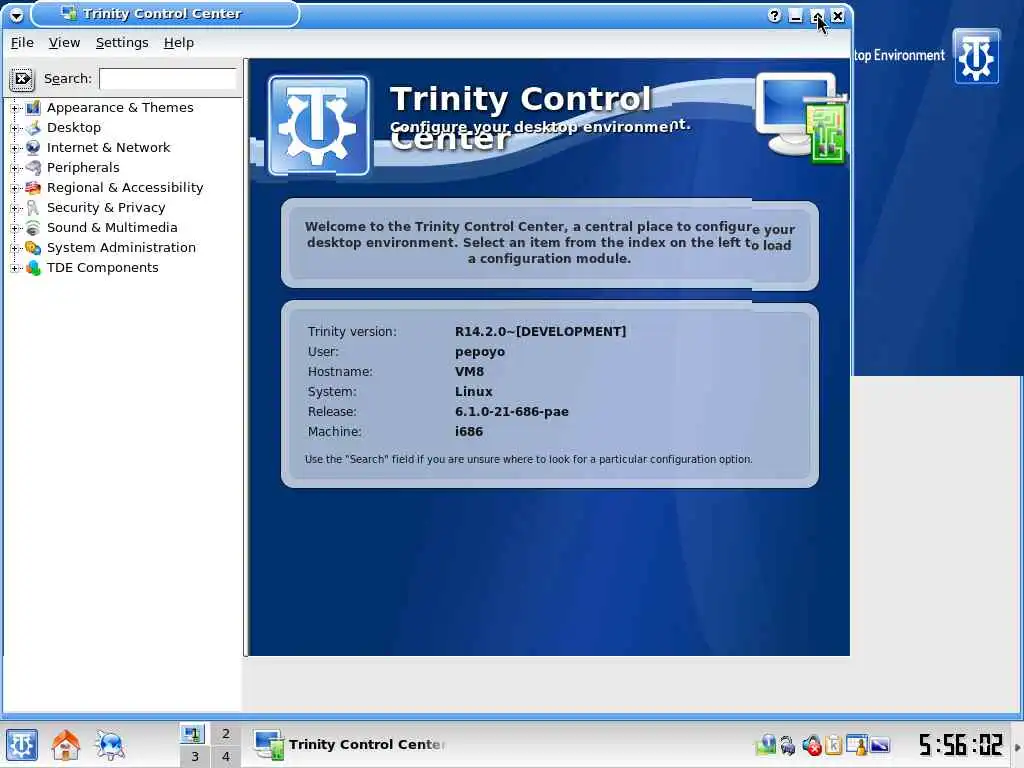The width and height of the screenshot is (1024, 768).
Task: Select the Appearance & Themes label
Action: [120, 108]
